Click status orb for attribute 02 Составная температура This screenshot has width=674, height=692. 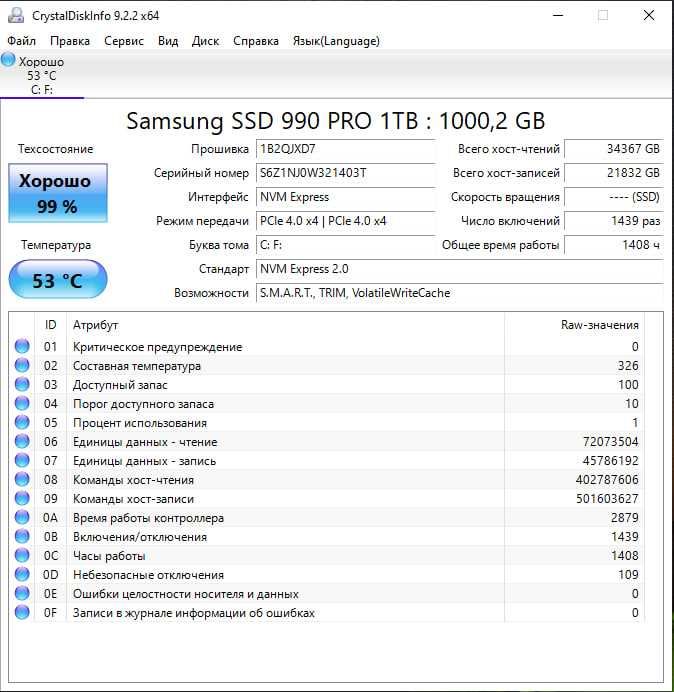[22, 365]
